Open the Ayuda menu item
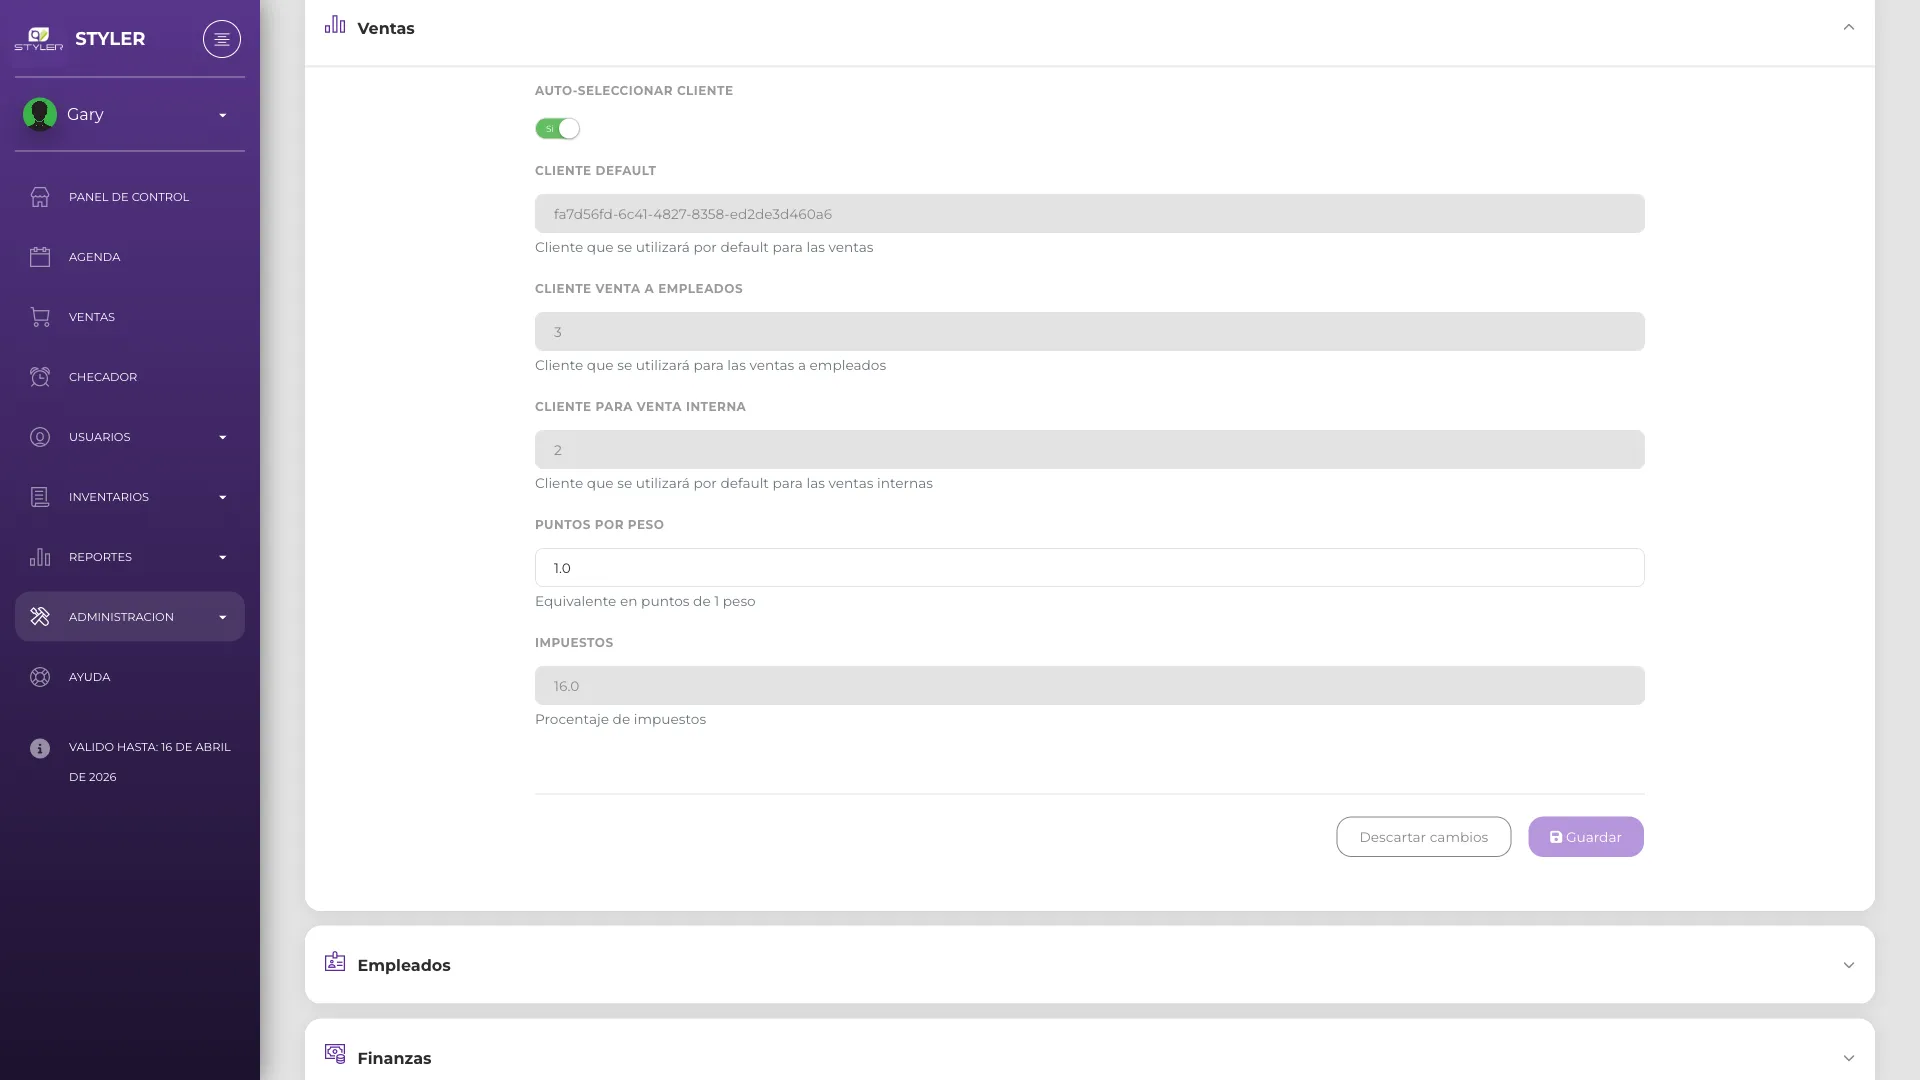Image resolution: width=1920 pixels, height=1080 pixels. click(130, 677)
